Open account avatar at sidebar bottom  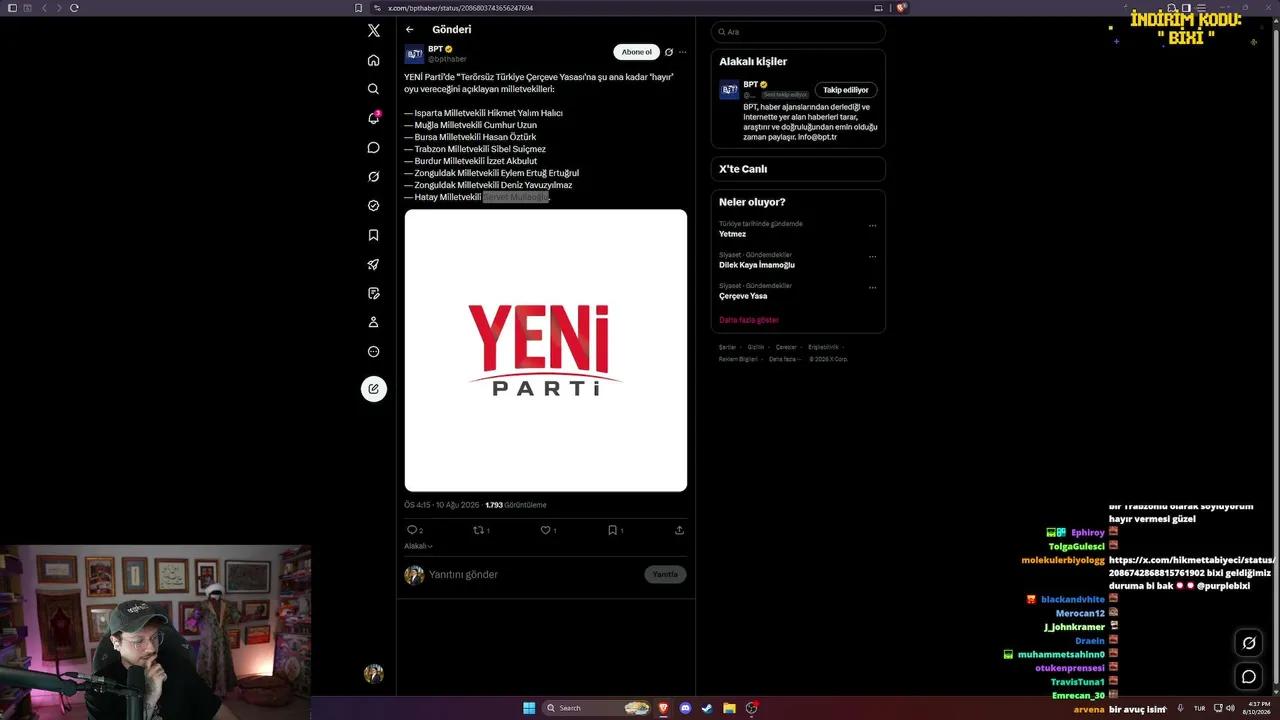(373, 674)
